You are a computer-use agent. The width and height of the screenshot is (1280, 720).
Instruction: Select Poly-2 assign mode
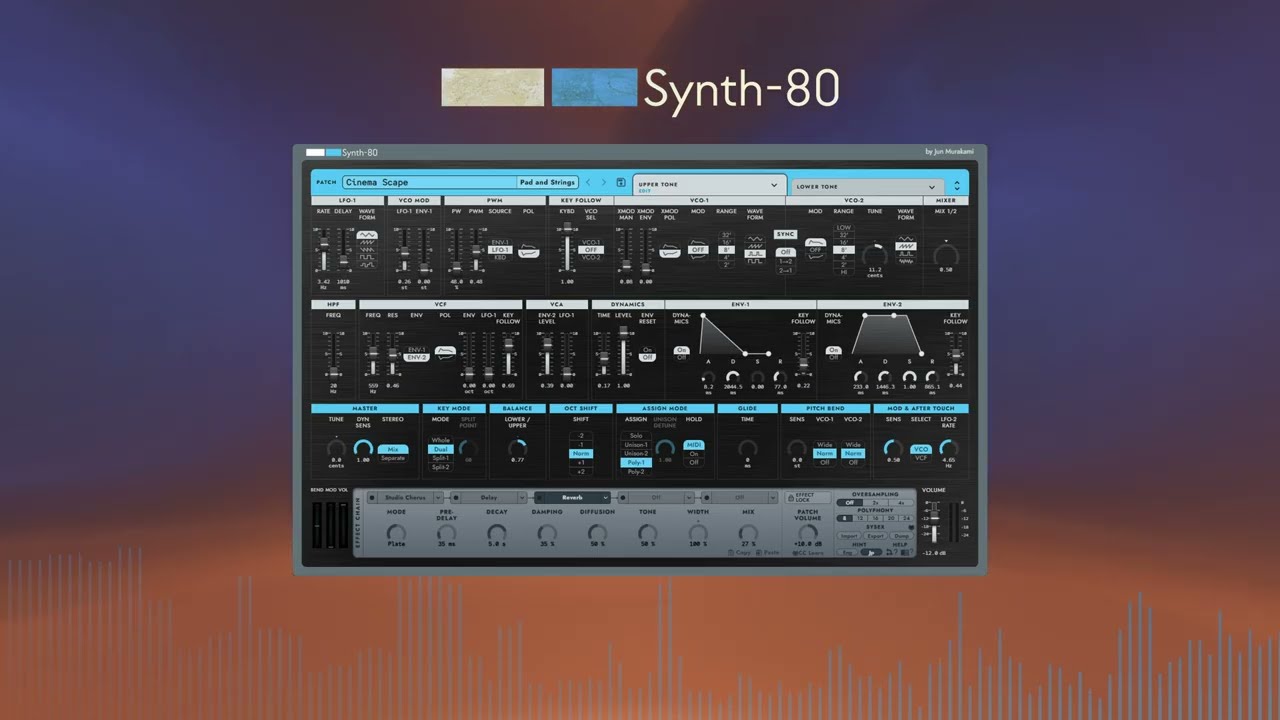click(x=636, y=472)
